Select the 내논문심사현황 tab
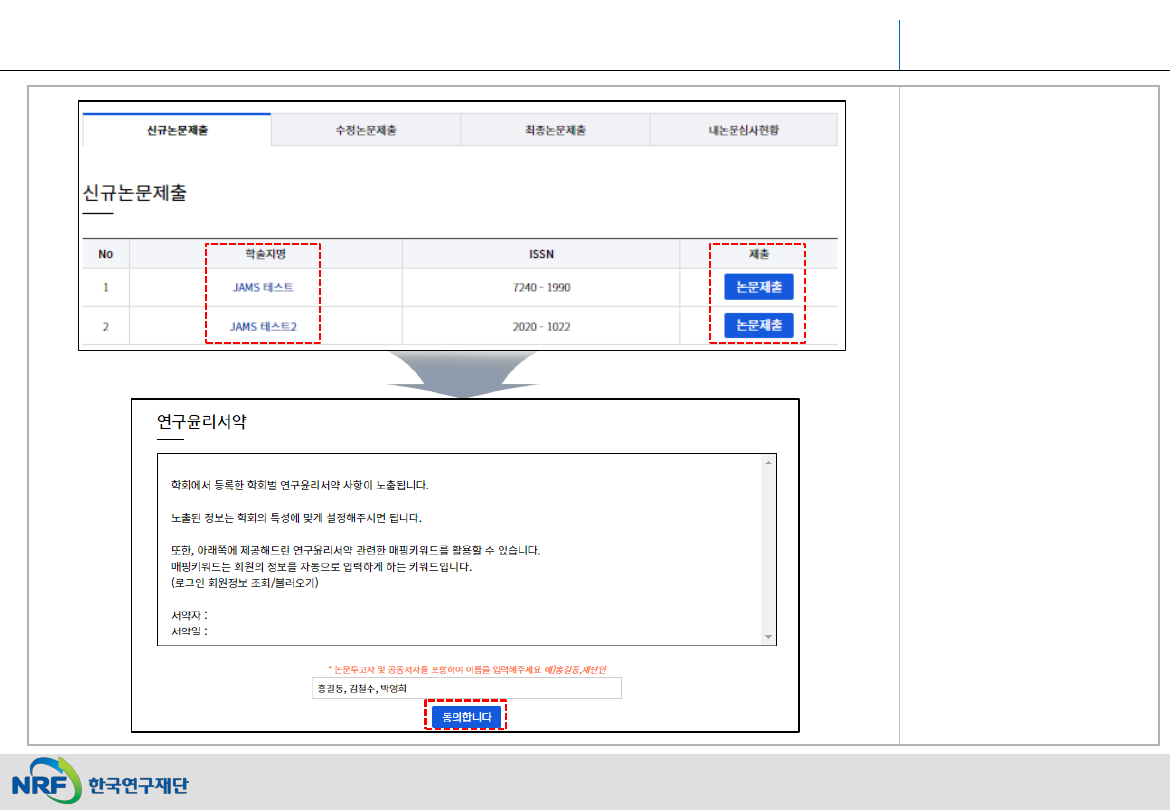Image resolution: width=1170 pixels, height=810 pixels. (743, 130)
